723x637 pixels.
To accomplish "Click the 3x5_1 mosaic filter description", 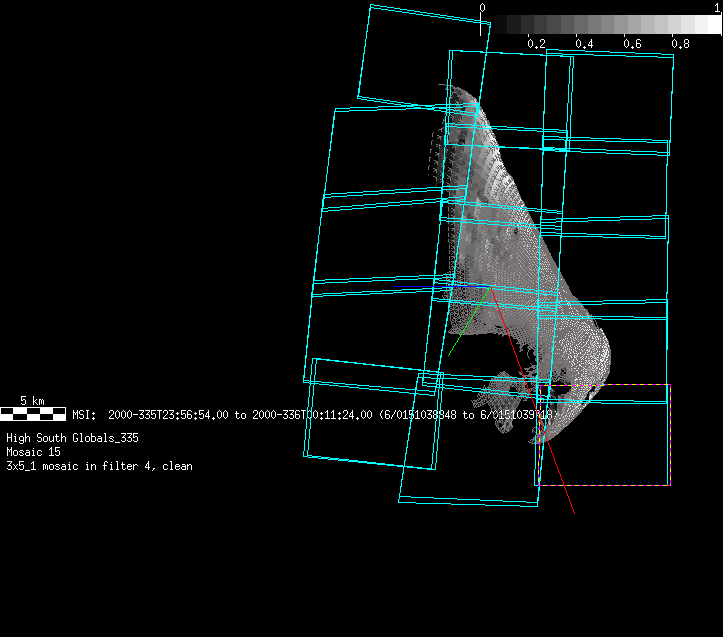I will point(99,466).
